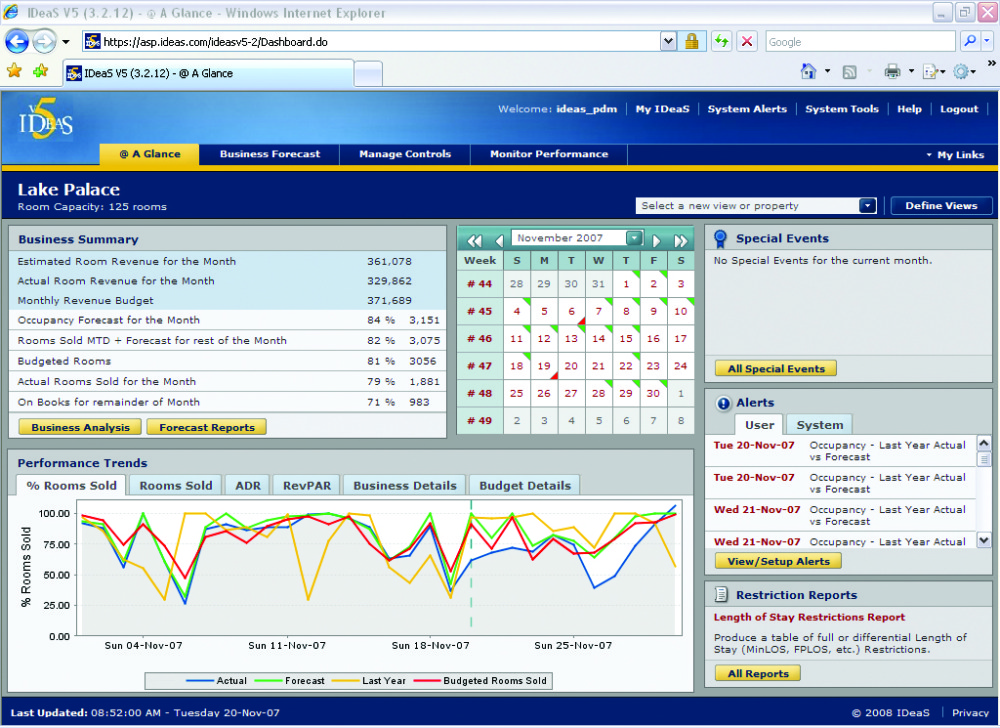Click in the address bar URL field
The width and height of the screenshot is (1000, 728).
(x=379, y=42)
